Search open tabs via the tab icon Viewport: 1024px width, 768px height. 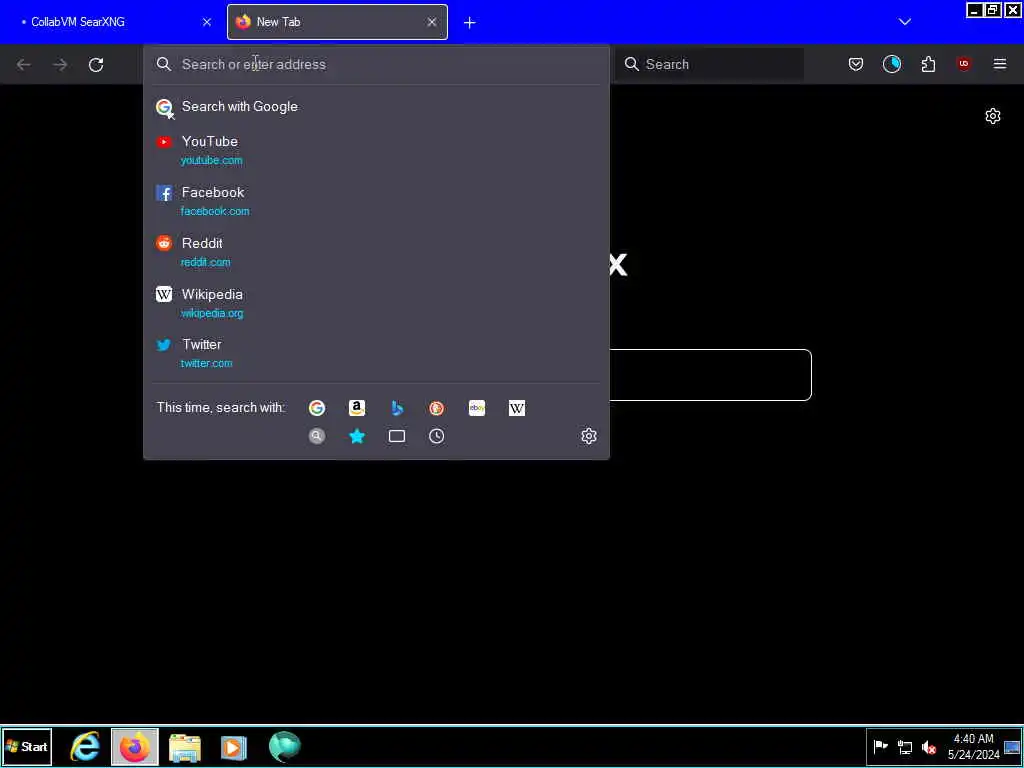click(397, 436)
